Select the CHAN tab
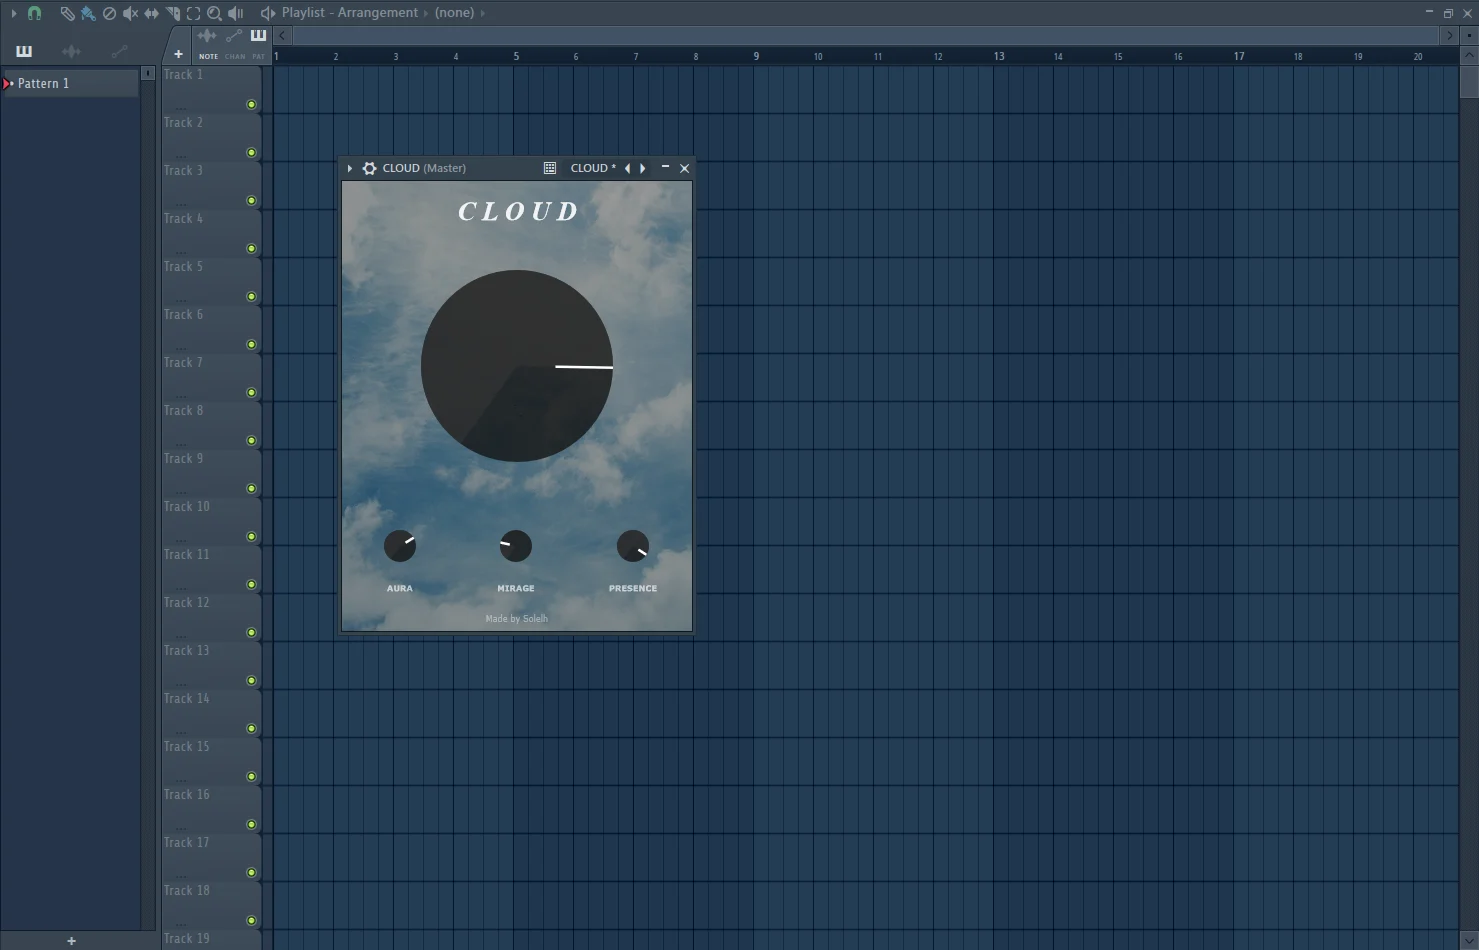This screenshot has width=1479, height=950. [x=235, y=56]
